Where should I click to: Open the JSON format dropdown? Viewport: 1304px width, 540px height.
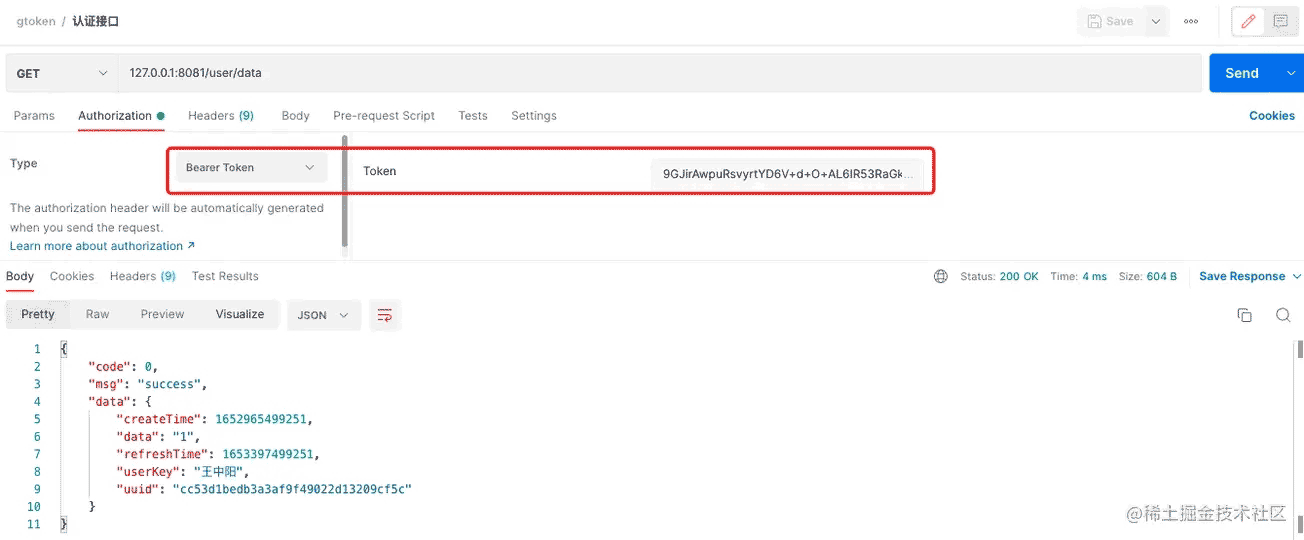[324, 315]
